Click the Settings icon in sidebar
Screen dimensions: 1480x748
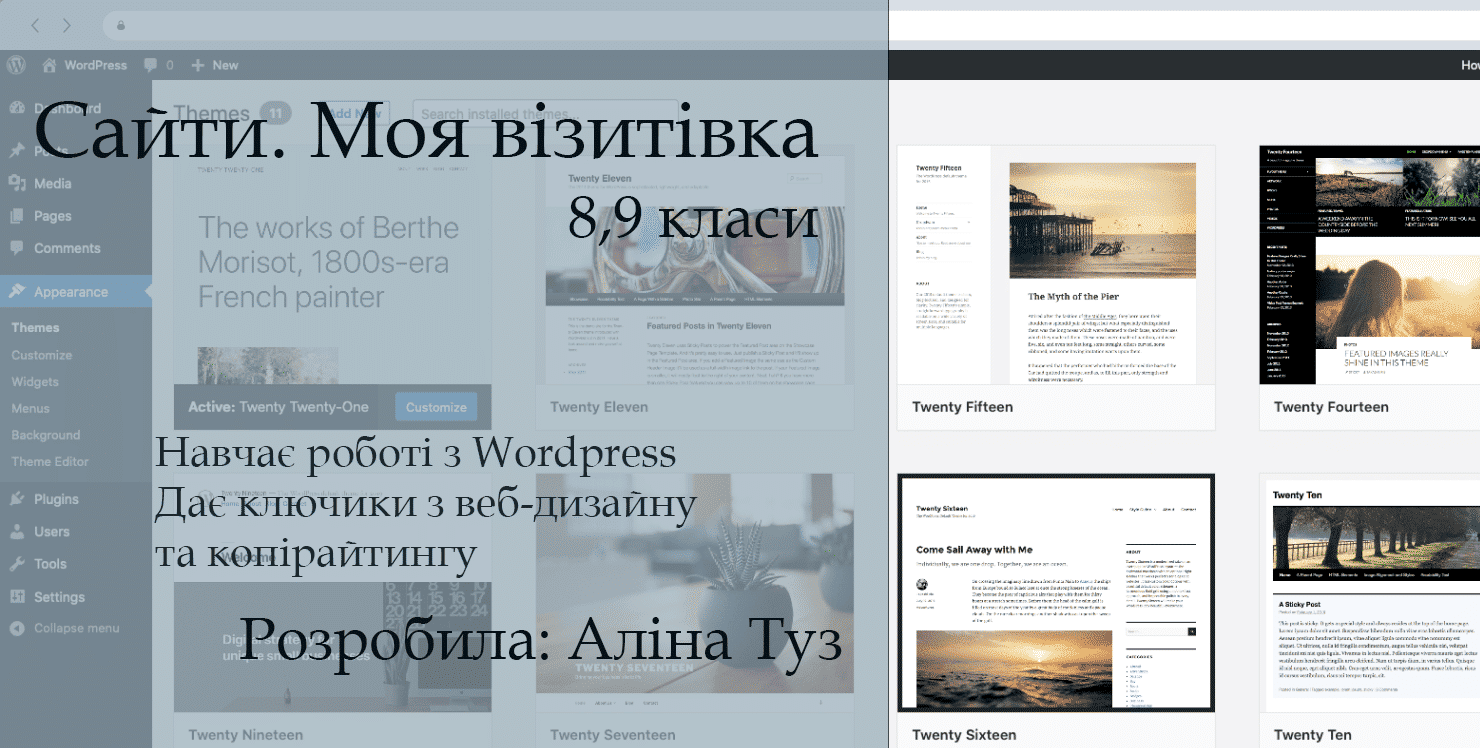17,597
